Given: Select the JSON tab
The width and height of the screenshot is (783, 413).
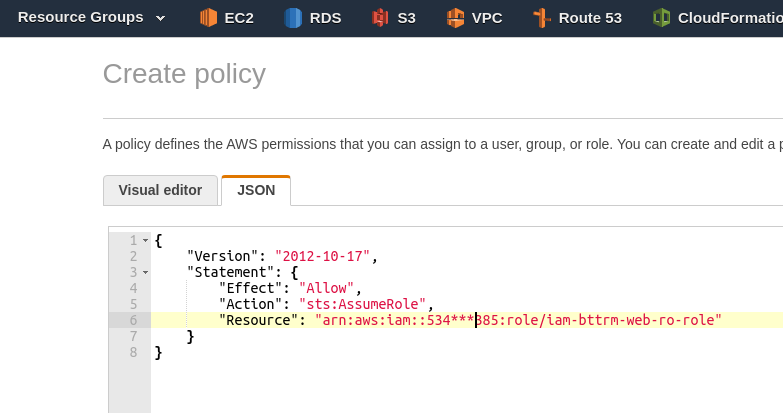Looking at the screenshot, I should 256,190.
